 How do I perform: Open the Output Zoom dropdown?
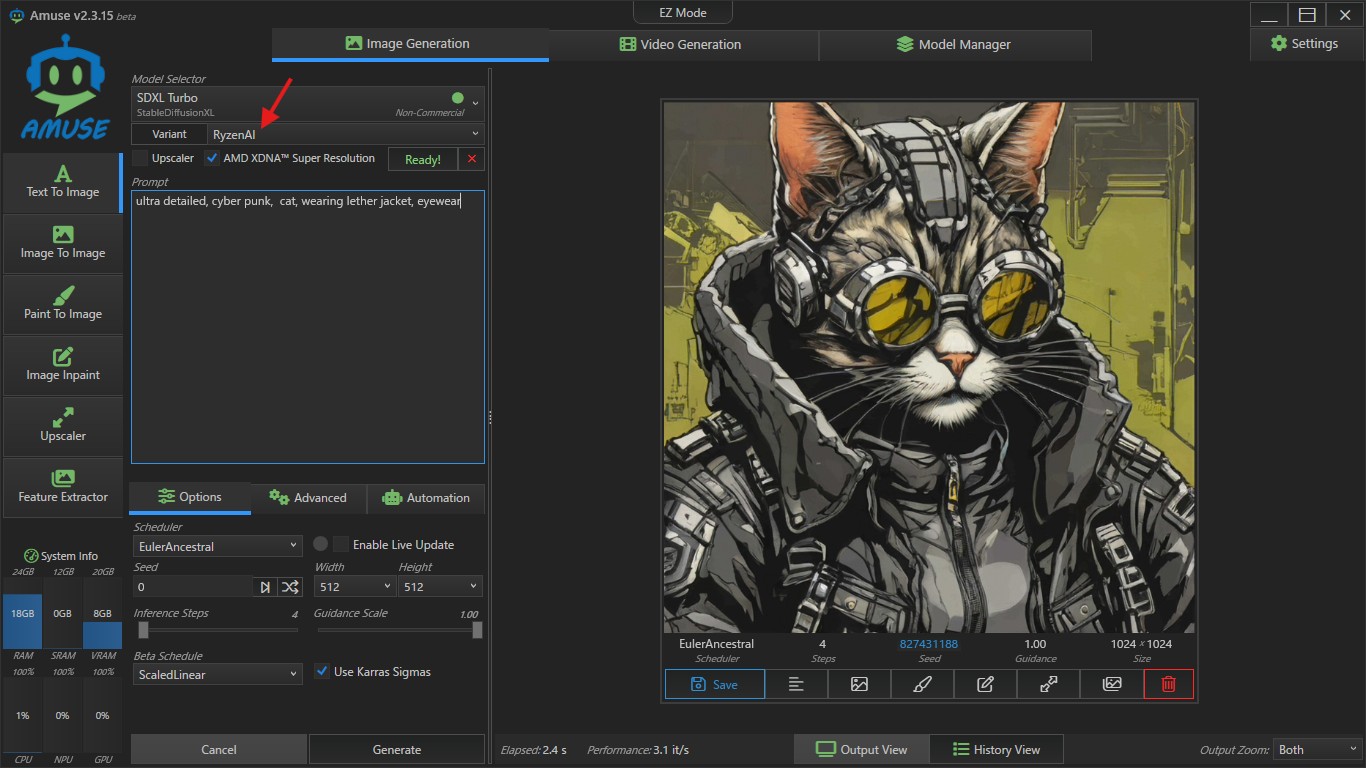1317,750
